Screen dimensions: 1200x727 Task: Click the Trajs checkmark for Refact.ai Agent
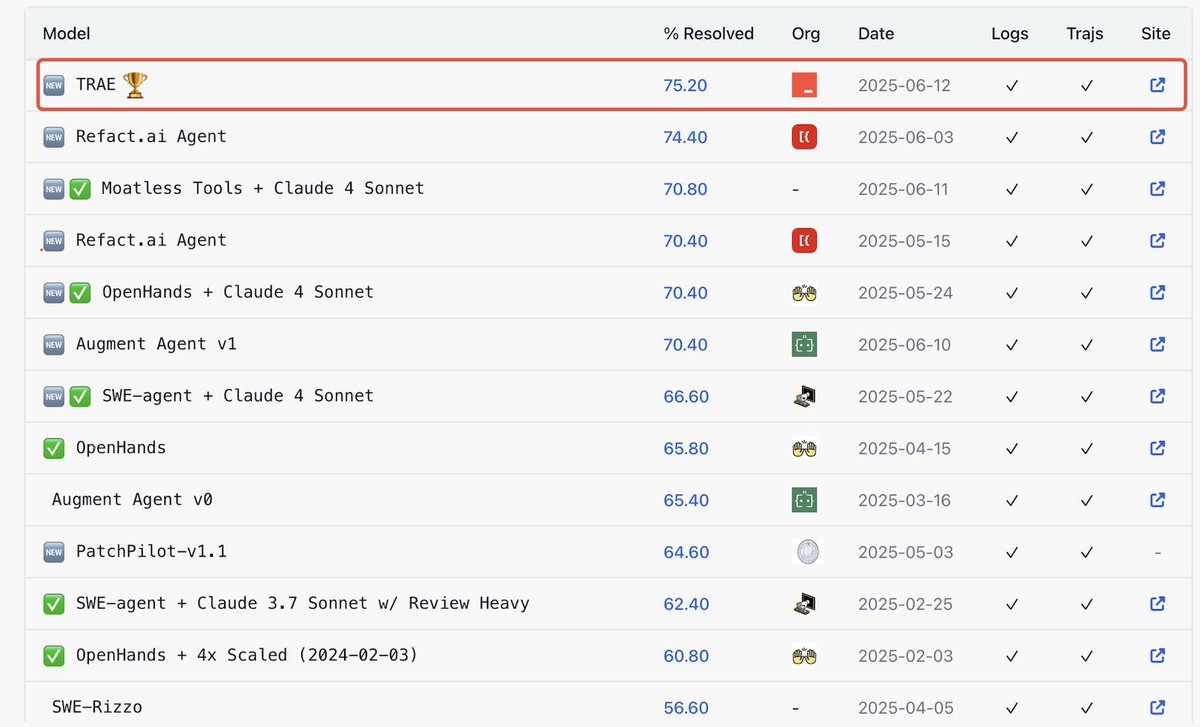(1086, 137)
